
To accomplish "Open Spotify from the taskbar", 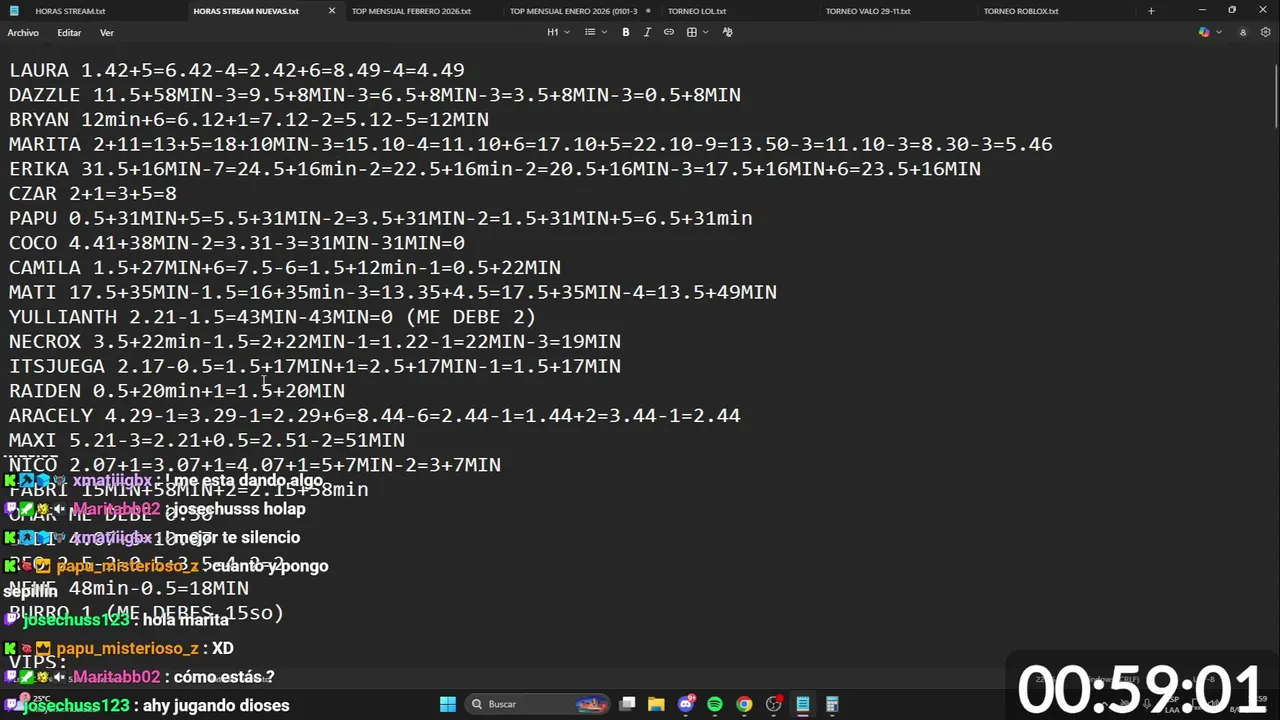I will click(x=715, y=704).
